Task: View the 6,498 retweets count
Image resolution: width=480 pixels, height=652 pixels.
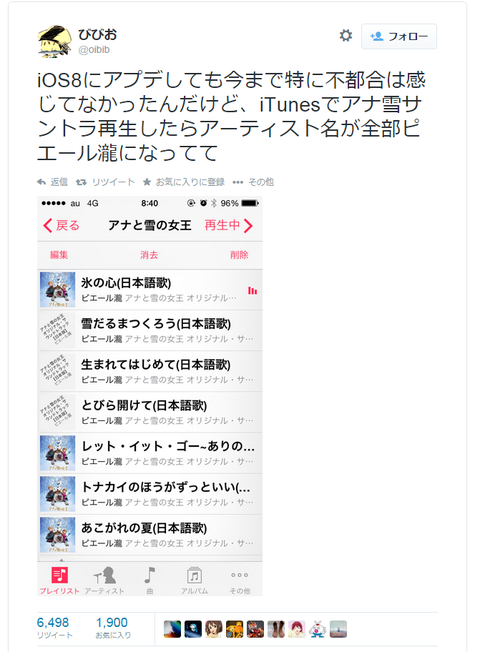Action: pos(53,622)
